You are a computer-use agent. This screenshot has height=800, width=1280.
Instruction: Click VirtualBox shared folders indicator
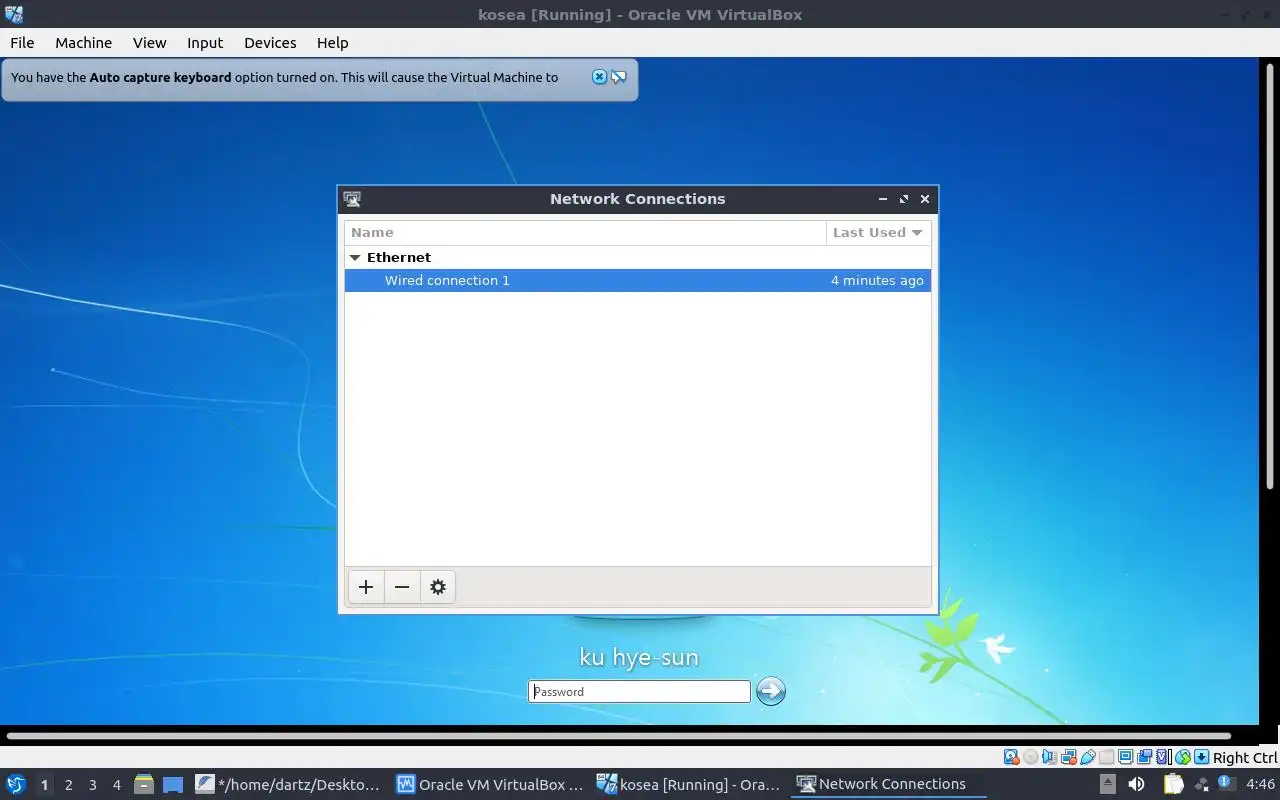[1106, 757]
